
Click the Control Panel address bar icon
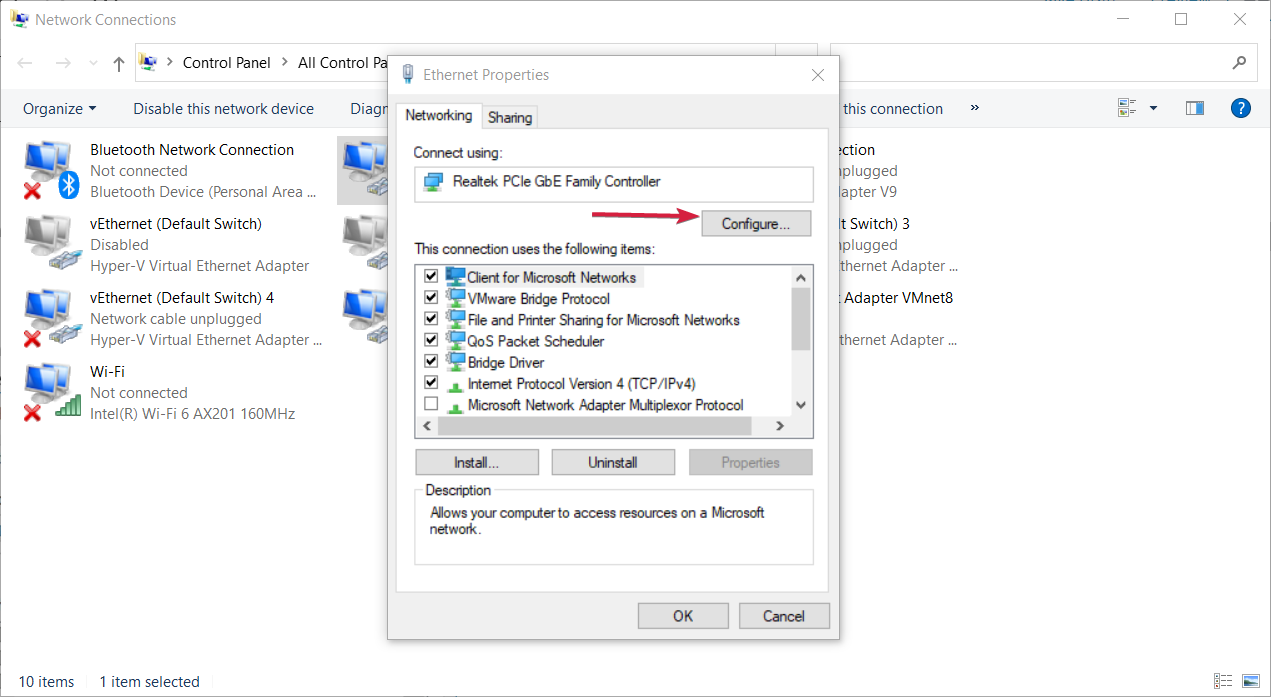148,62
